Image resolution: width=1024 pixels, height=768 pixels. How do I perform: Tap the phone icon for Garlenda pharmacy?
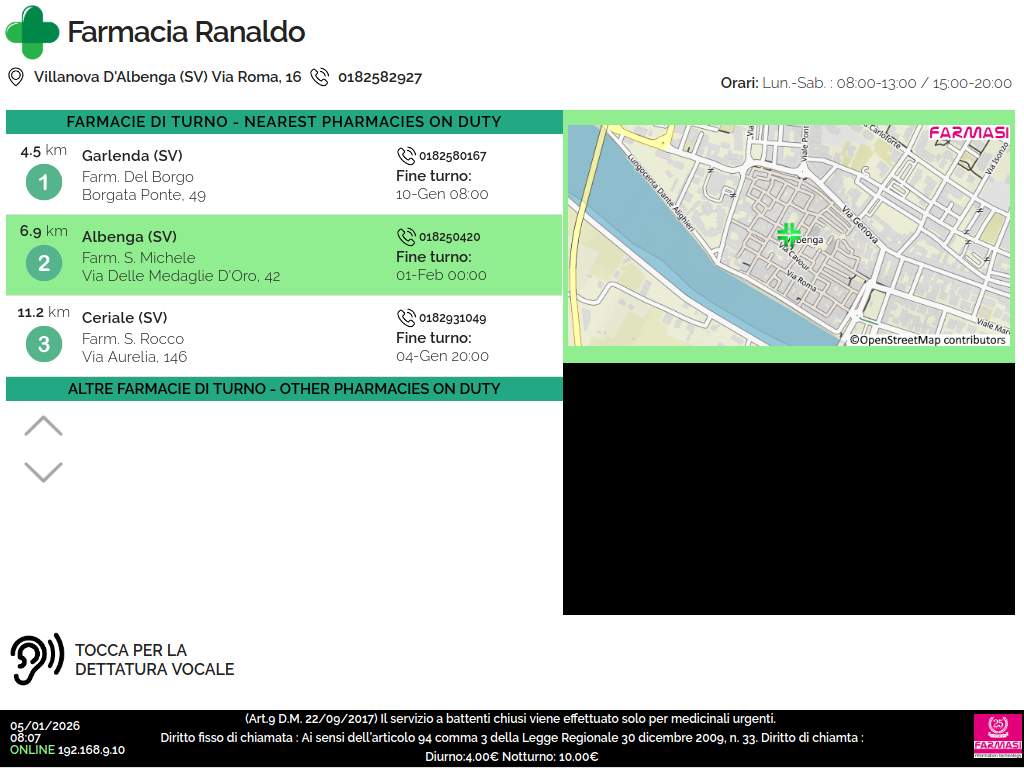coord(406,156)
